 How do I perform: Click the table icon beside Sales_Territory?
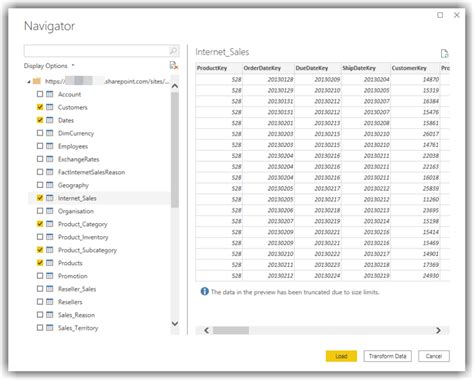pos(50,328)
